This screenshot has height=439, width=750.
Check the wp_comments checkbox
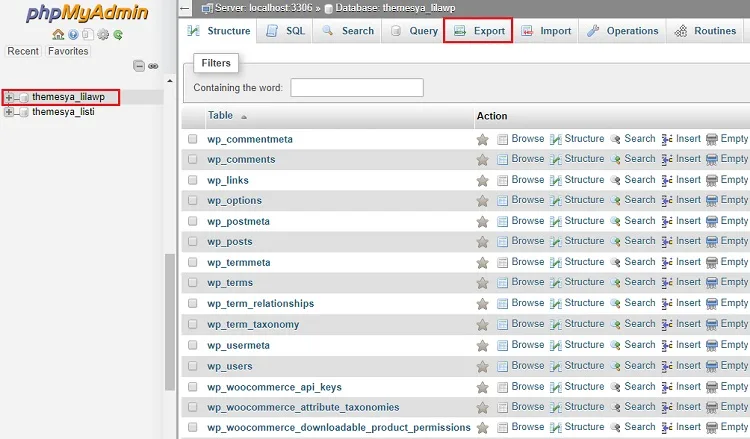pyautogui.click(x=193, y=159)
